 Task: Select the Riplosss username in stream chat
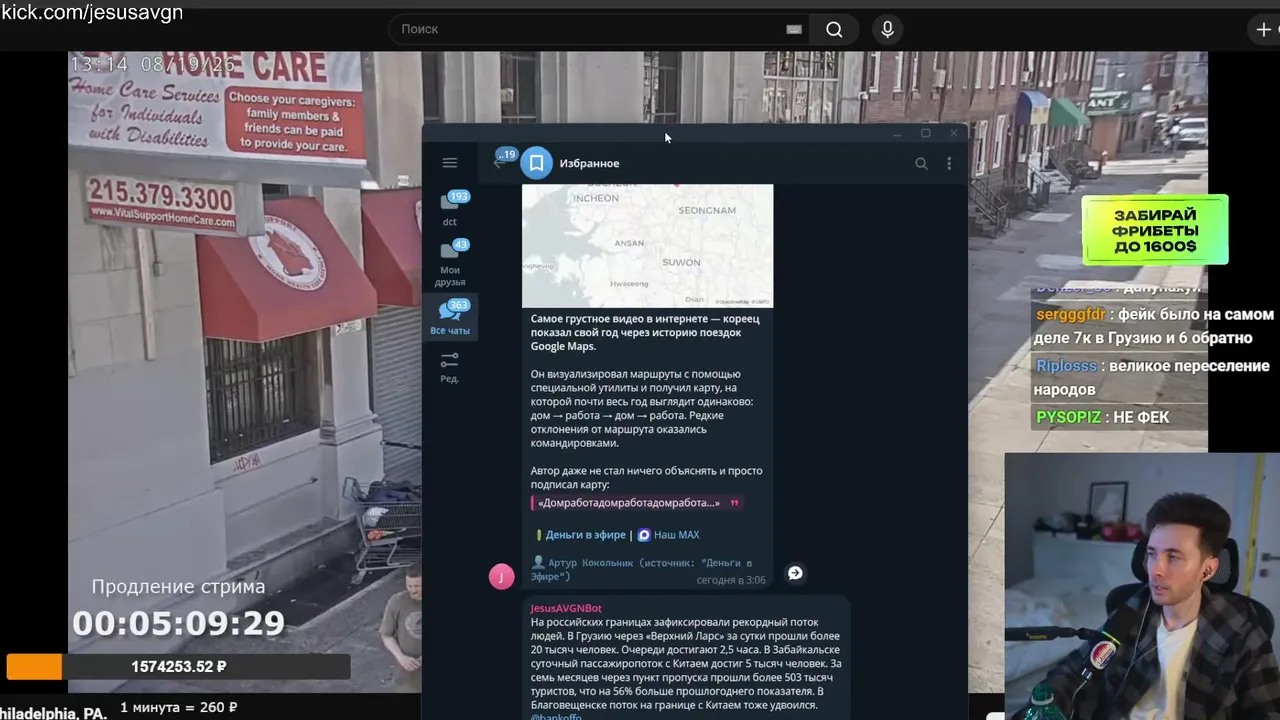[1066, 366]
